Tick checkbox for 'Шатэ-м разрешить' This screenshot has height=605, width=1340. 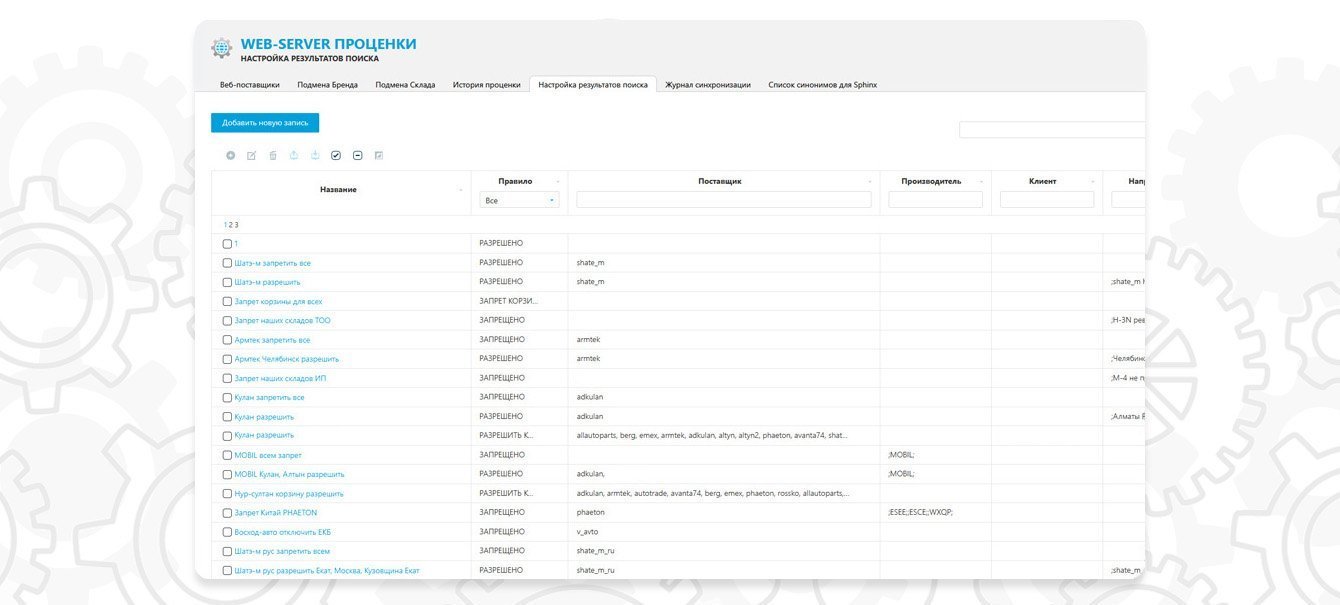(227, 282)
